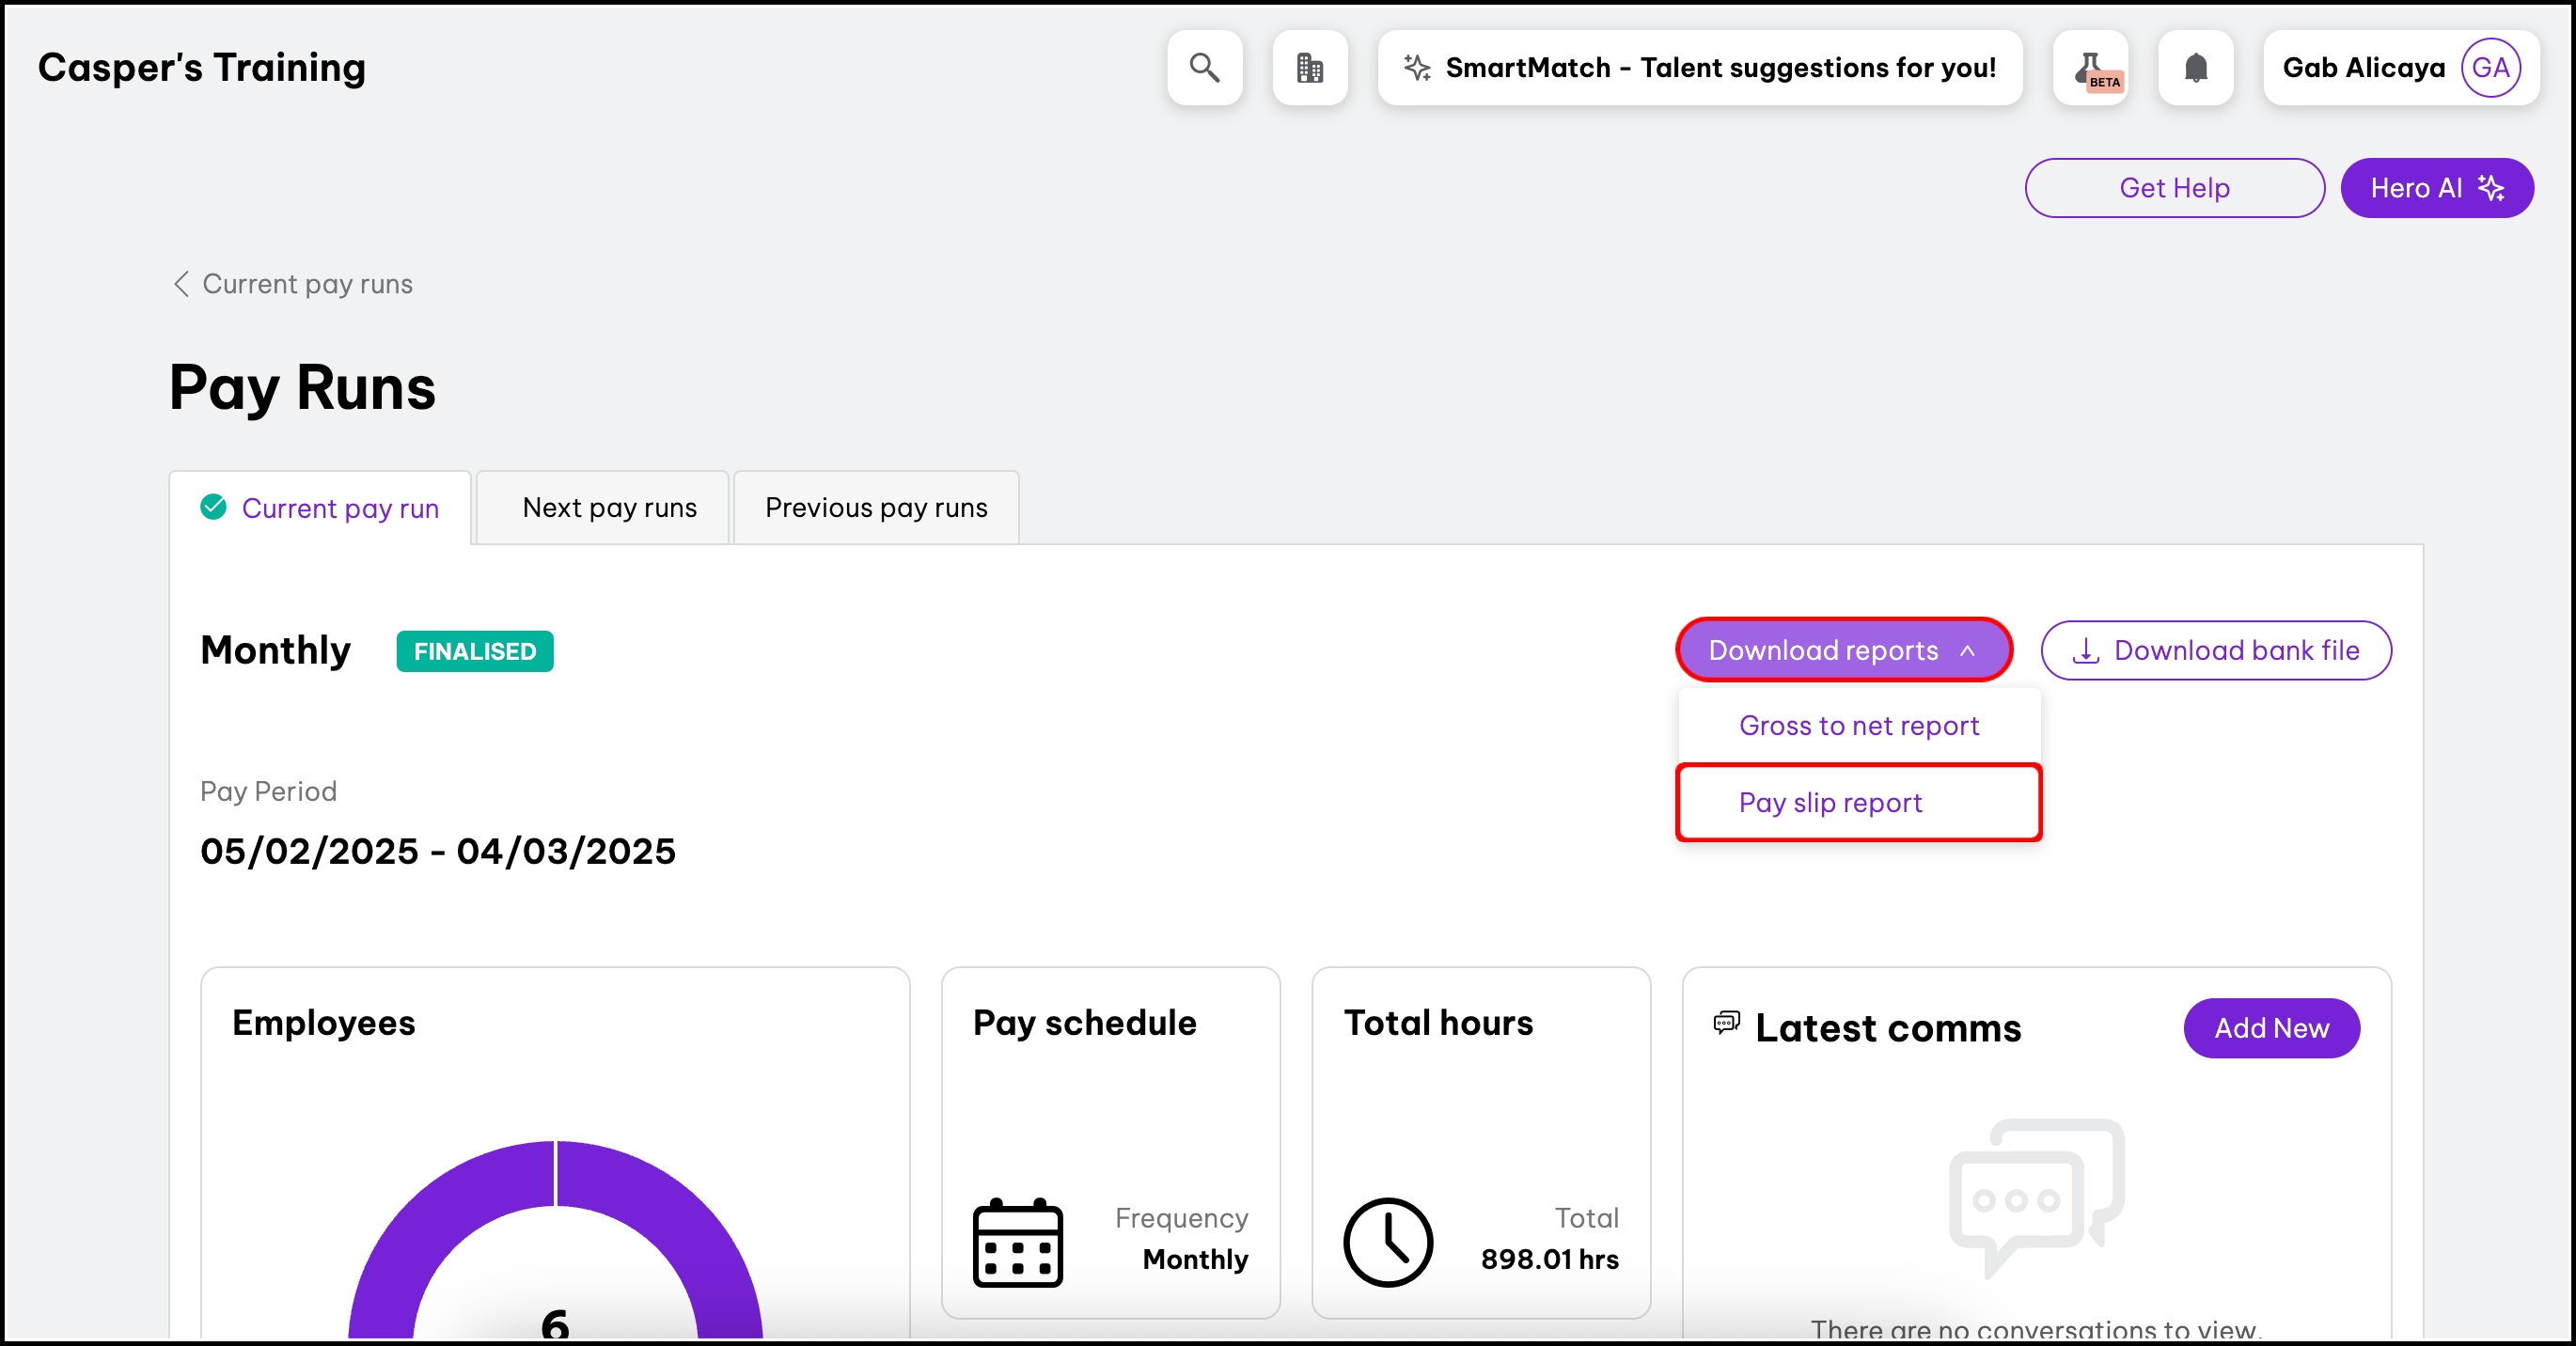
Task: Click the chat bubble icon beside Latest comms
Action: (x=1726, y=1023)
